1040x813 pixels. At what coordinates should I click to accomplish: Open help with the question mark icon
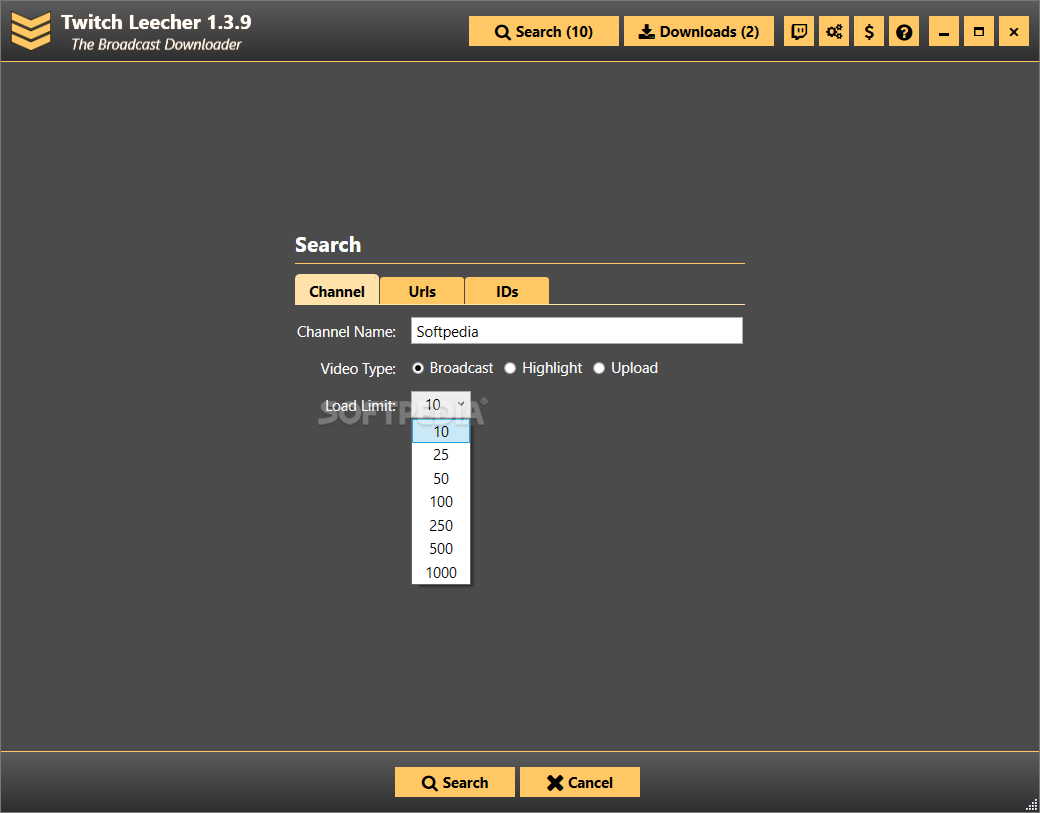[903, 31]
